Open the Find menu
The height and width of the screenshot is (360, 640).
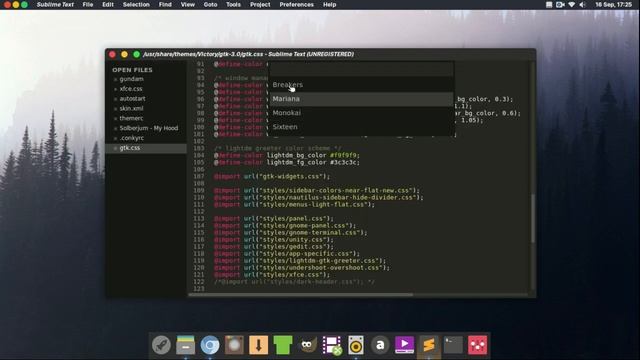point(165,4)
